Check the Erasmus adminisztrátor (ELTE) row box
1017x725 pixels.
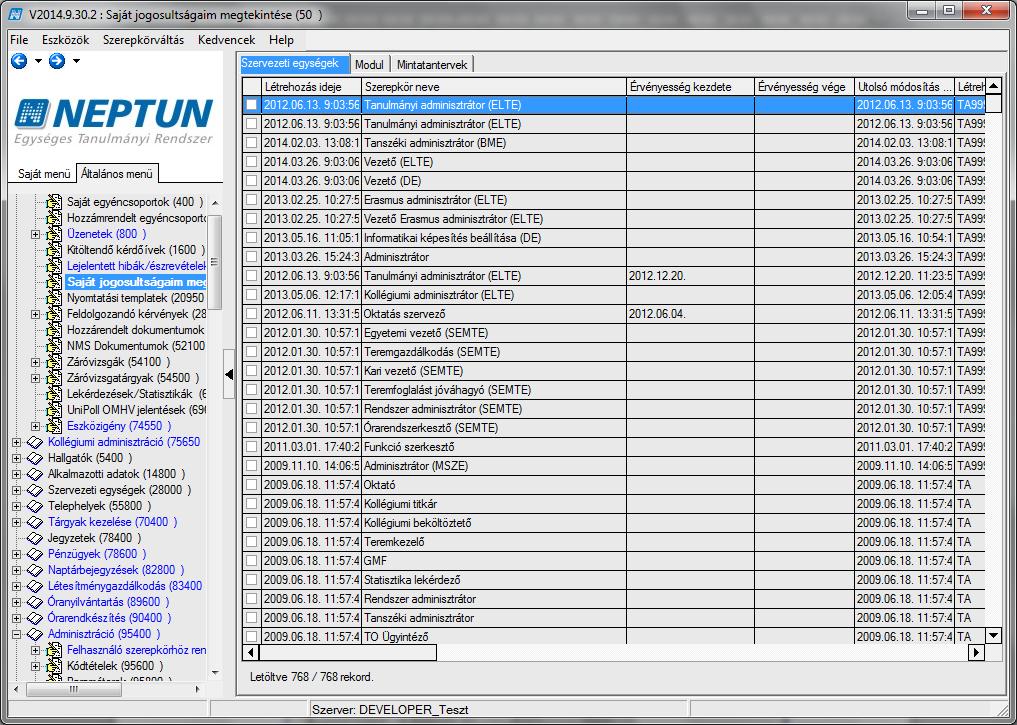pyautogui.click(x=251, y=200)
